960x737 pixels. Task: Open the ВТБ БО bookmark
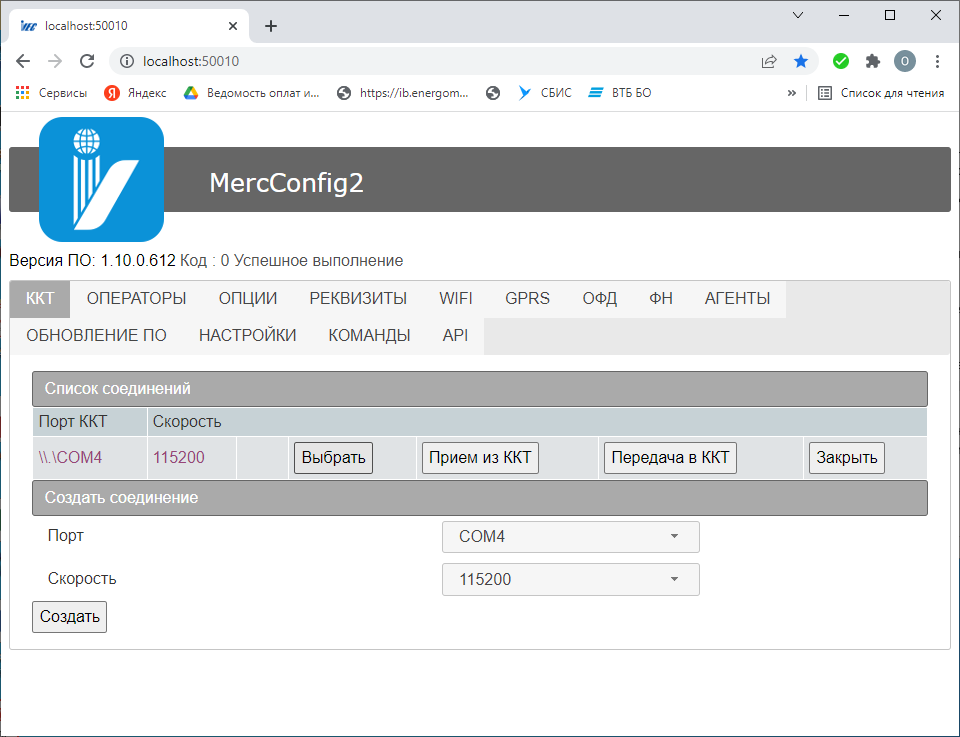pyautogui.click(x=620, y=93)
